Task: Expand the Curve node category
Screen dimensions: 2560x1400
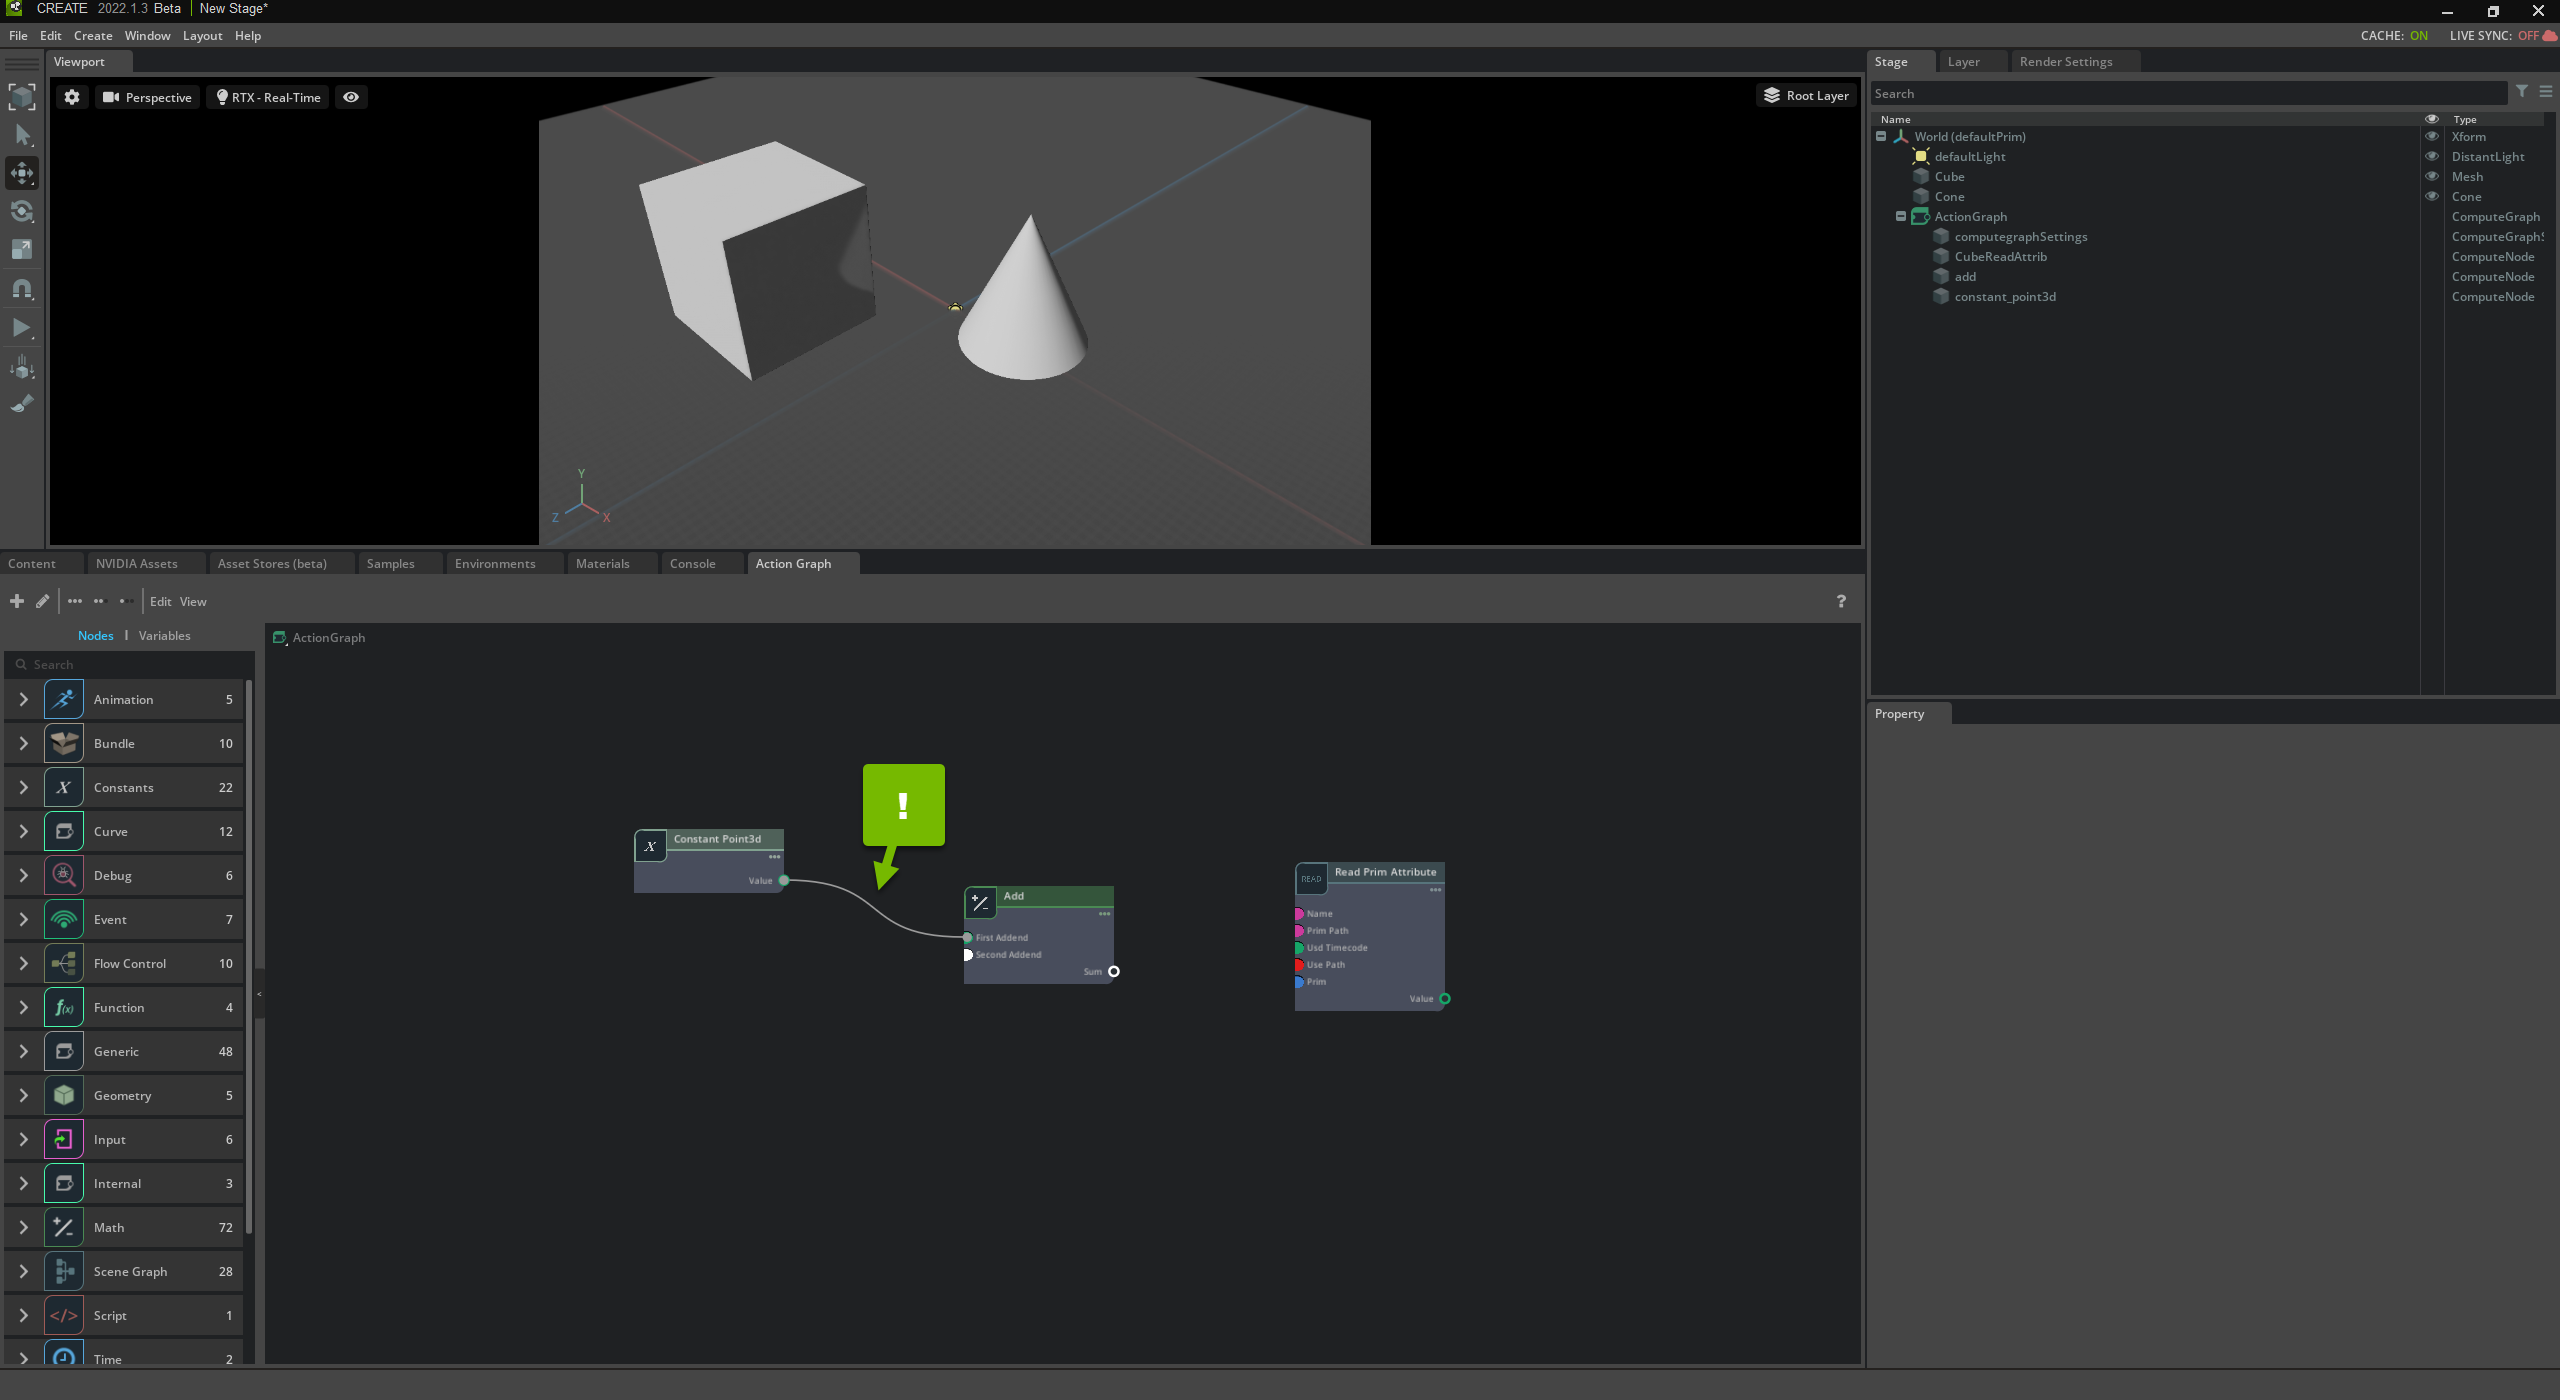Action: [x=24, y=831]
